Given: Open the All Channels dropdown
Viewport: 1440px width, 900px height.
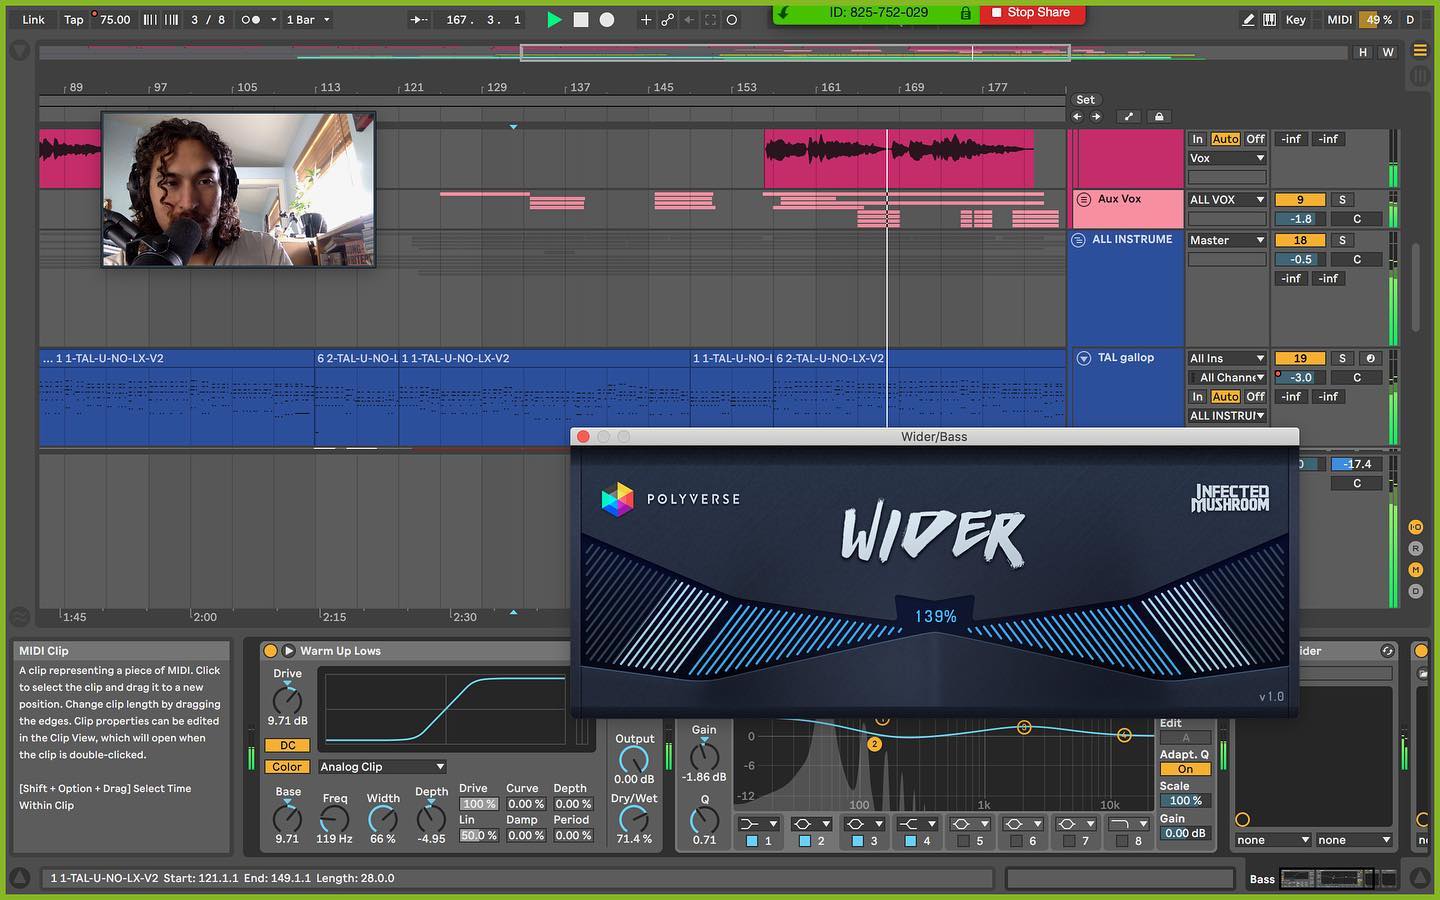Looking at the screenshot, I should click(1227, 377).
